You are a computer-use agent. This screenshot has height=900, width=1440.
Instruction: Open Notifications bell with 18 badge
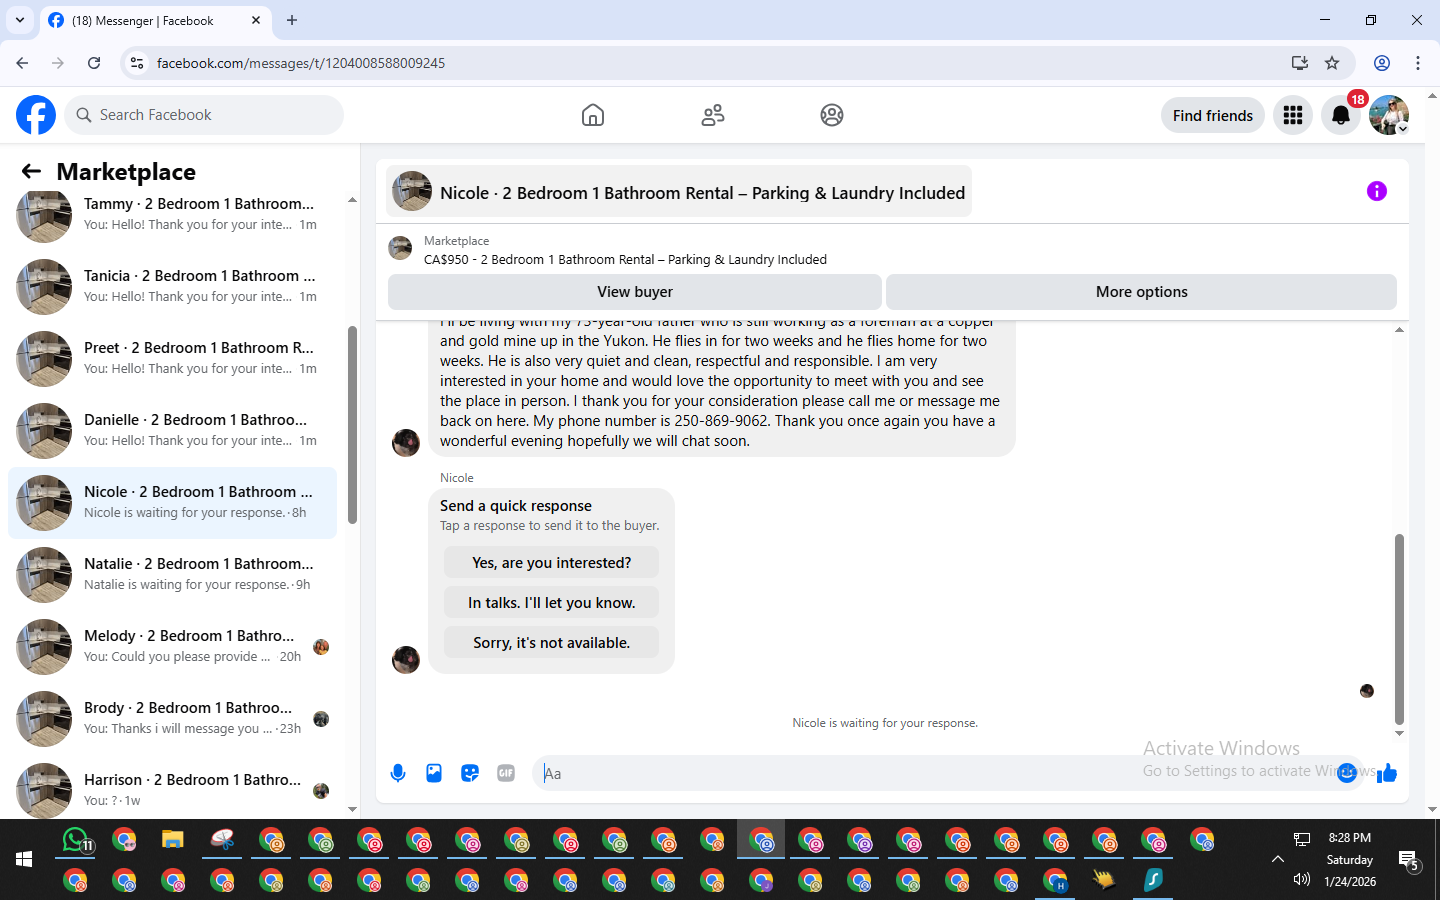(1341, 115)
